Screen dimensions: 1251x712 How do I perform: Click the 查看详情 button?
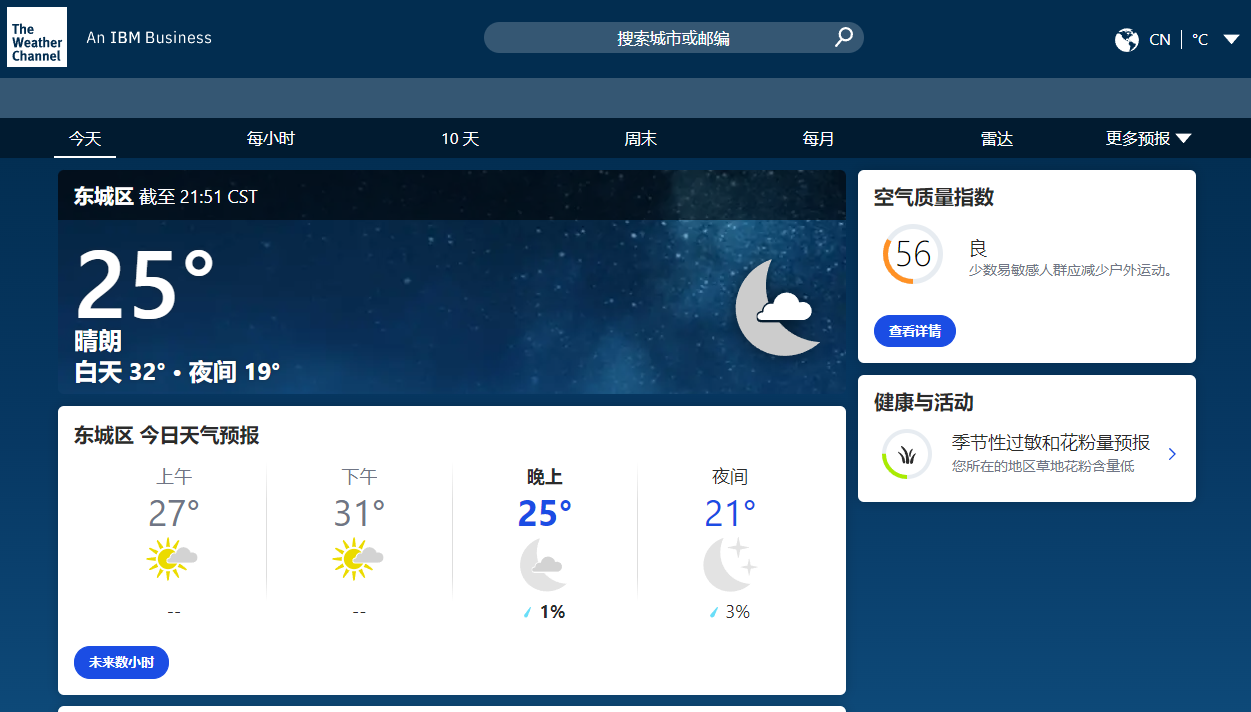[x=914, y=330]
